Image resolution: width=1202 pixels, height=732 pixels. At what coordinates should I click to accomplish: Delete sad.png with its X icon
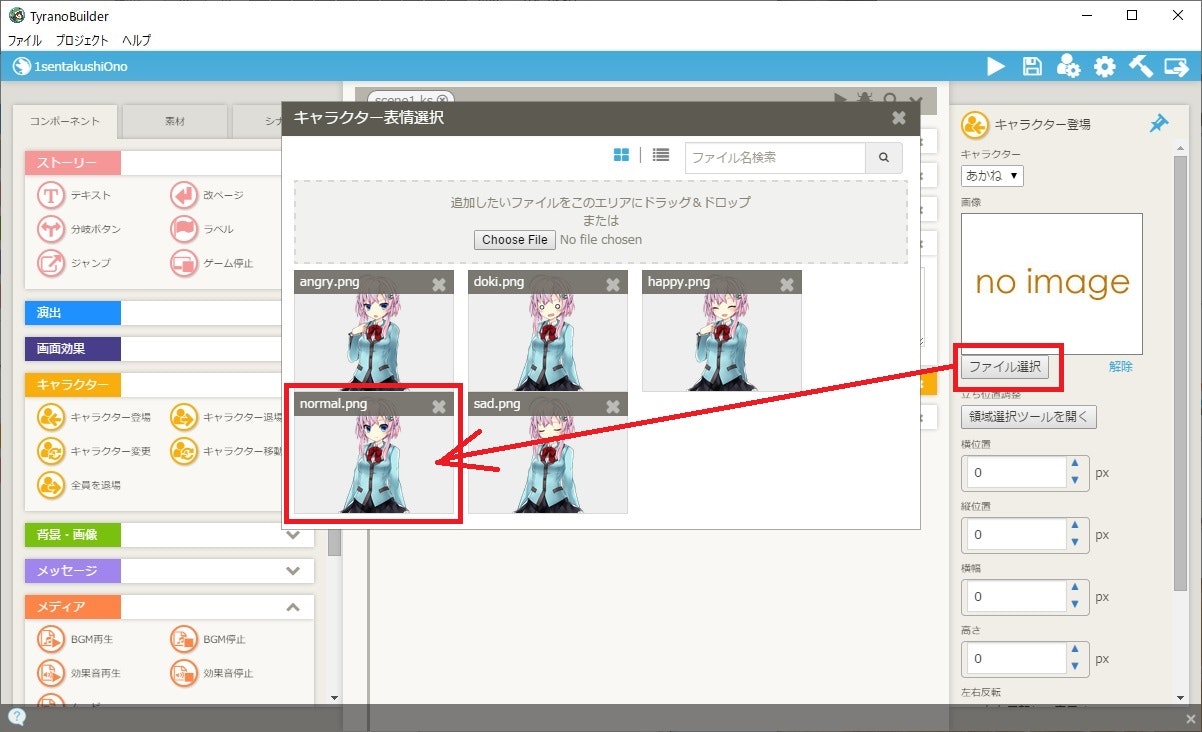coord(613,405)
